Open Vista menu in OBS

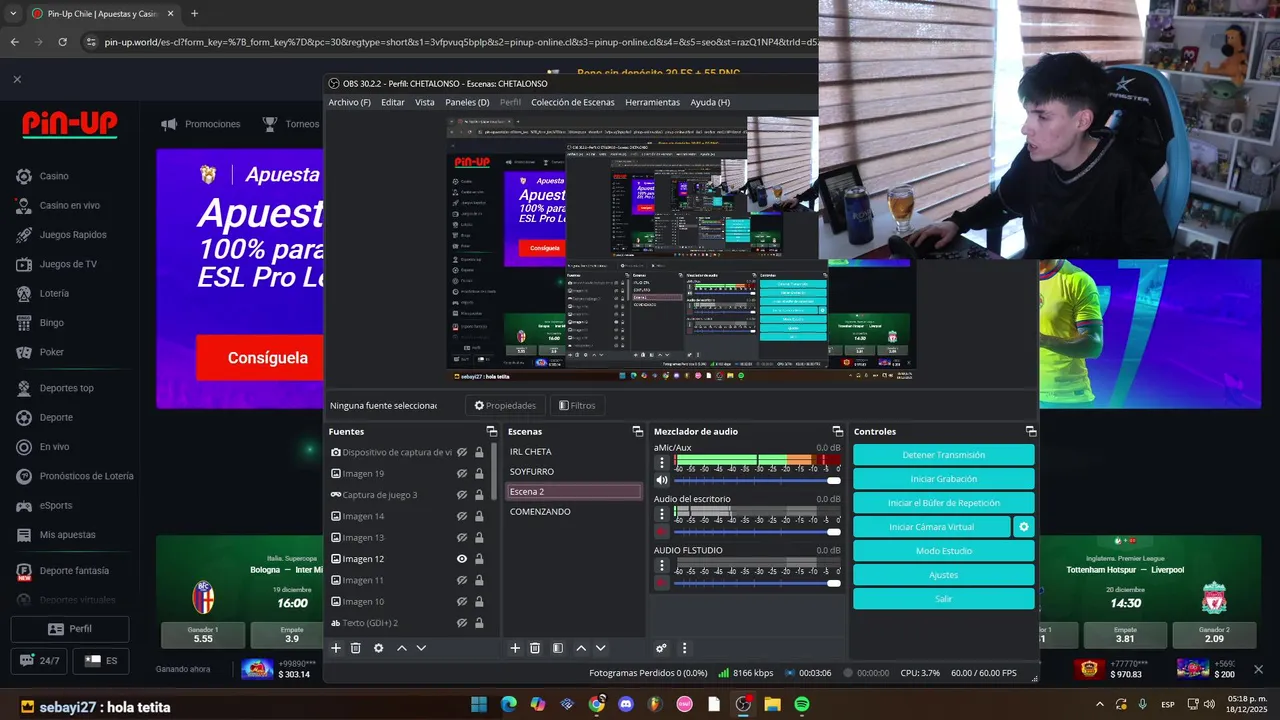(x=425, y=102)
